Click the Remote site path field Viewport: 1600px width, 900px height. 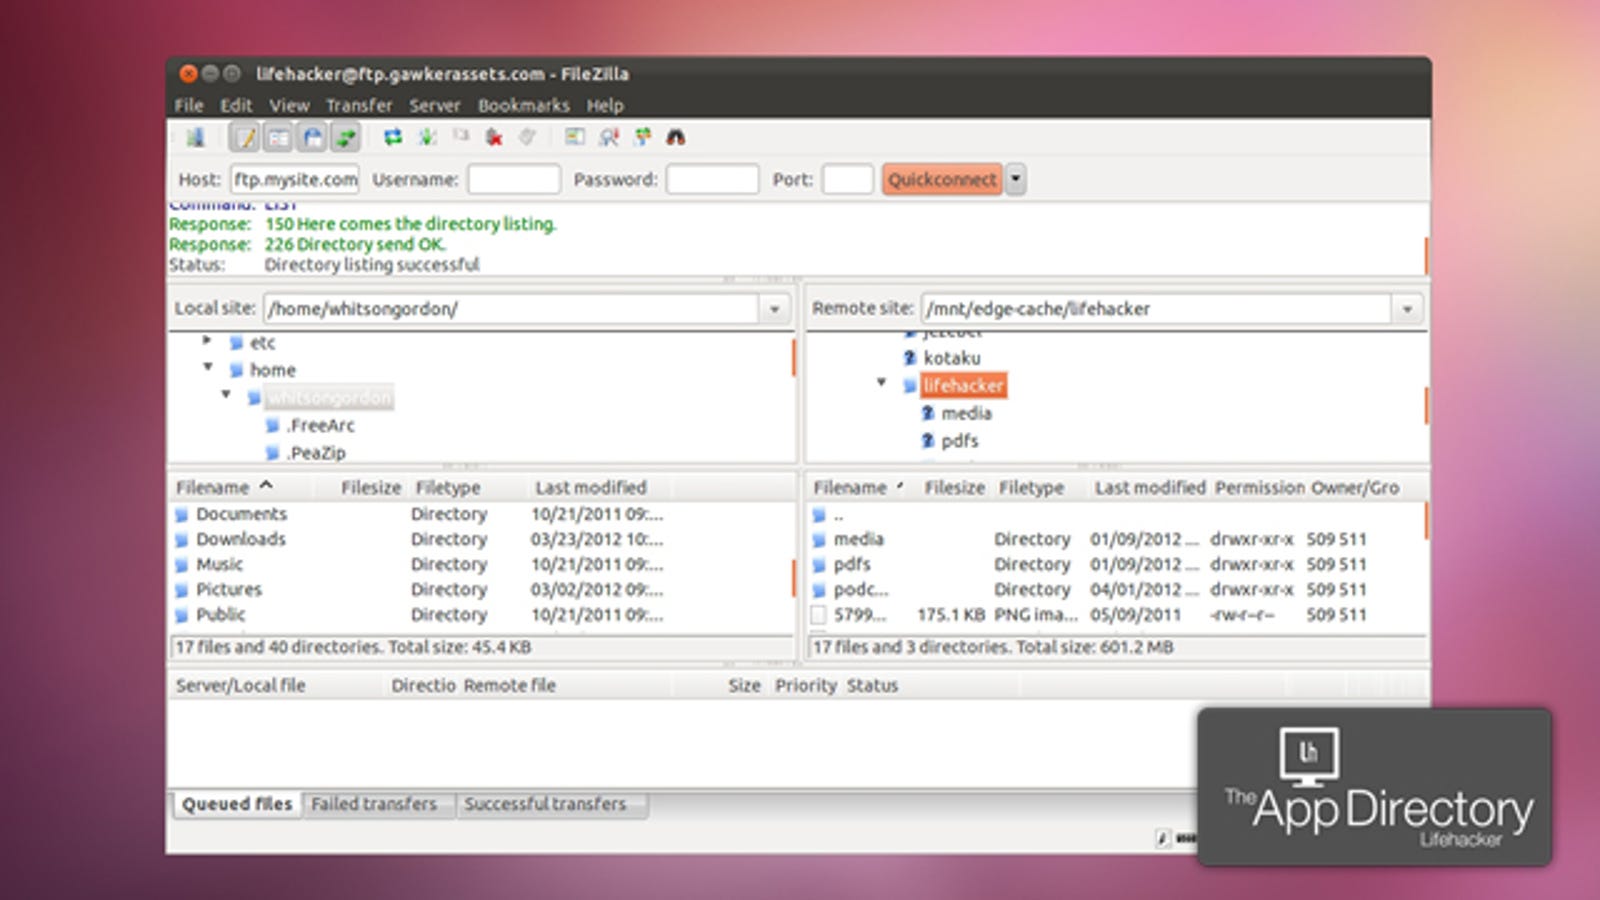pos(1157,309)
